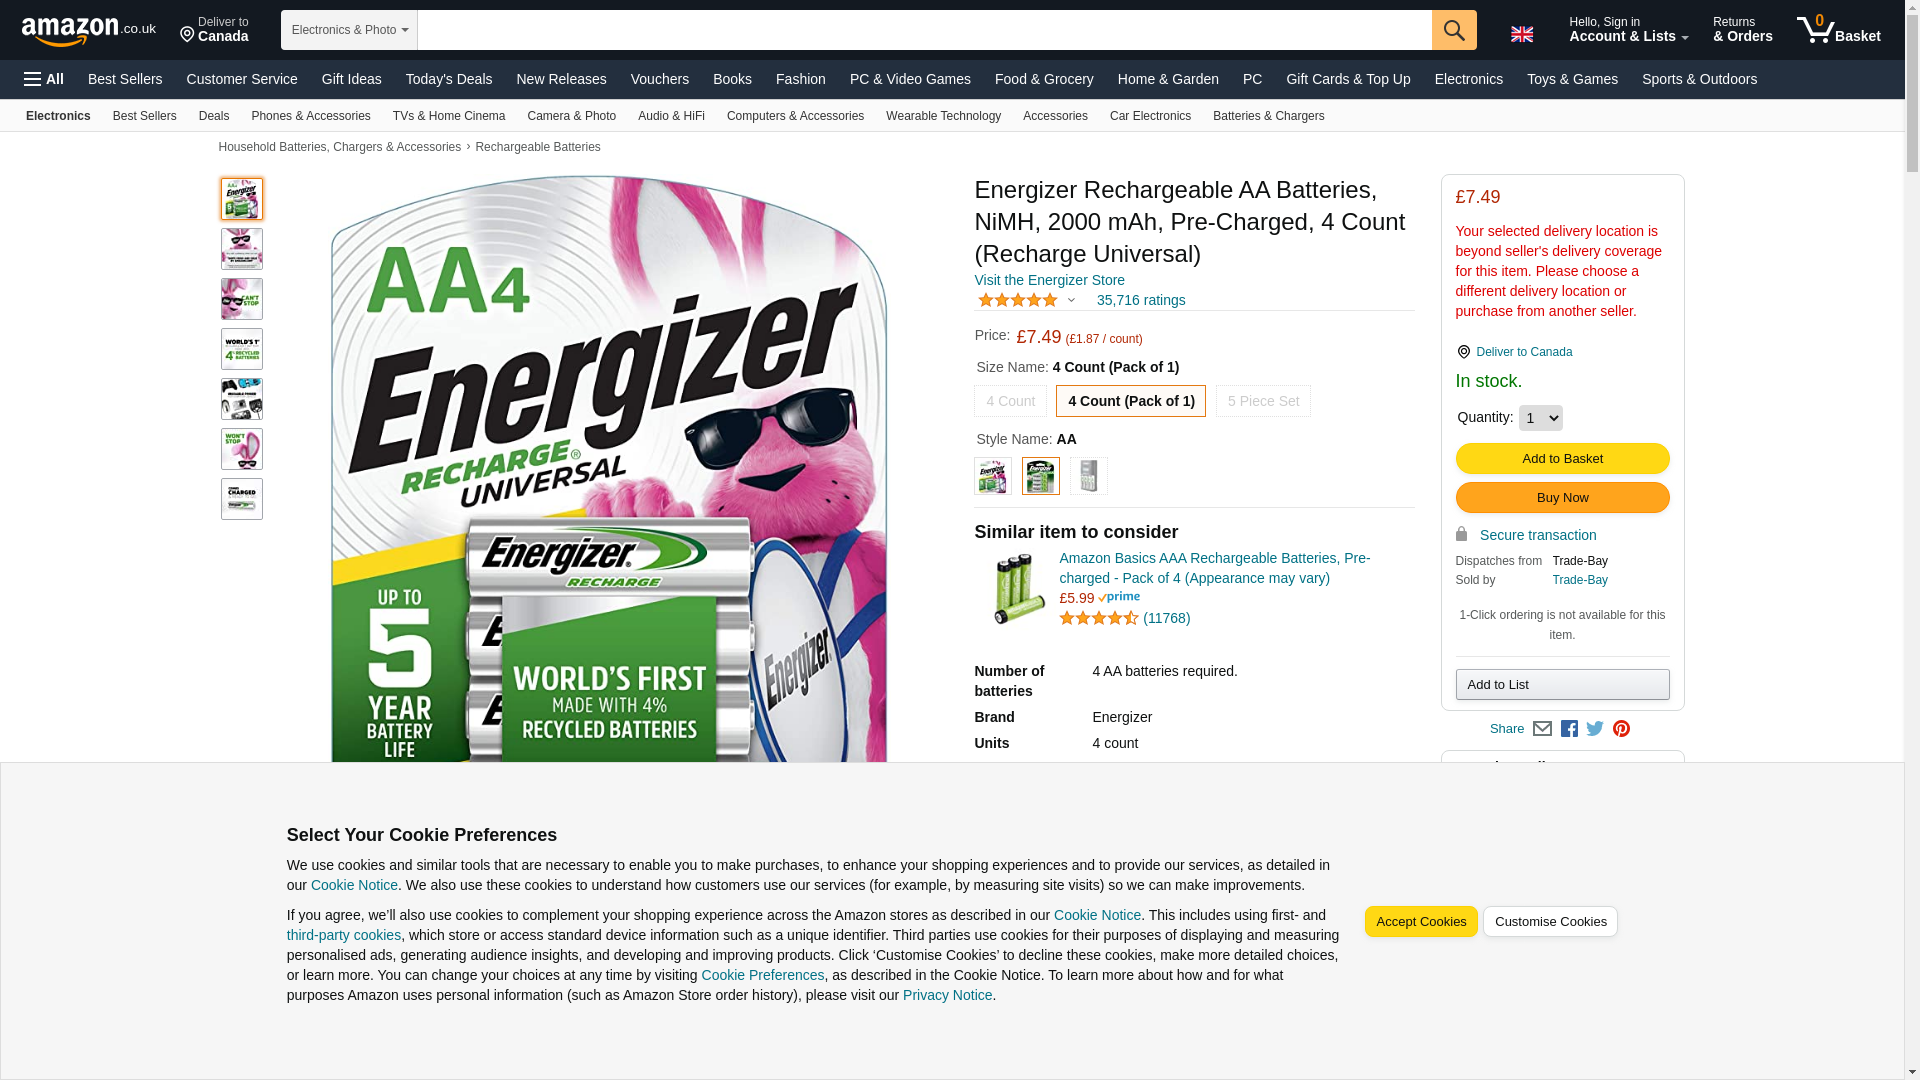Click Add to Basket button
Screen dimensions: 1920x1080
coord(1562,458)
